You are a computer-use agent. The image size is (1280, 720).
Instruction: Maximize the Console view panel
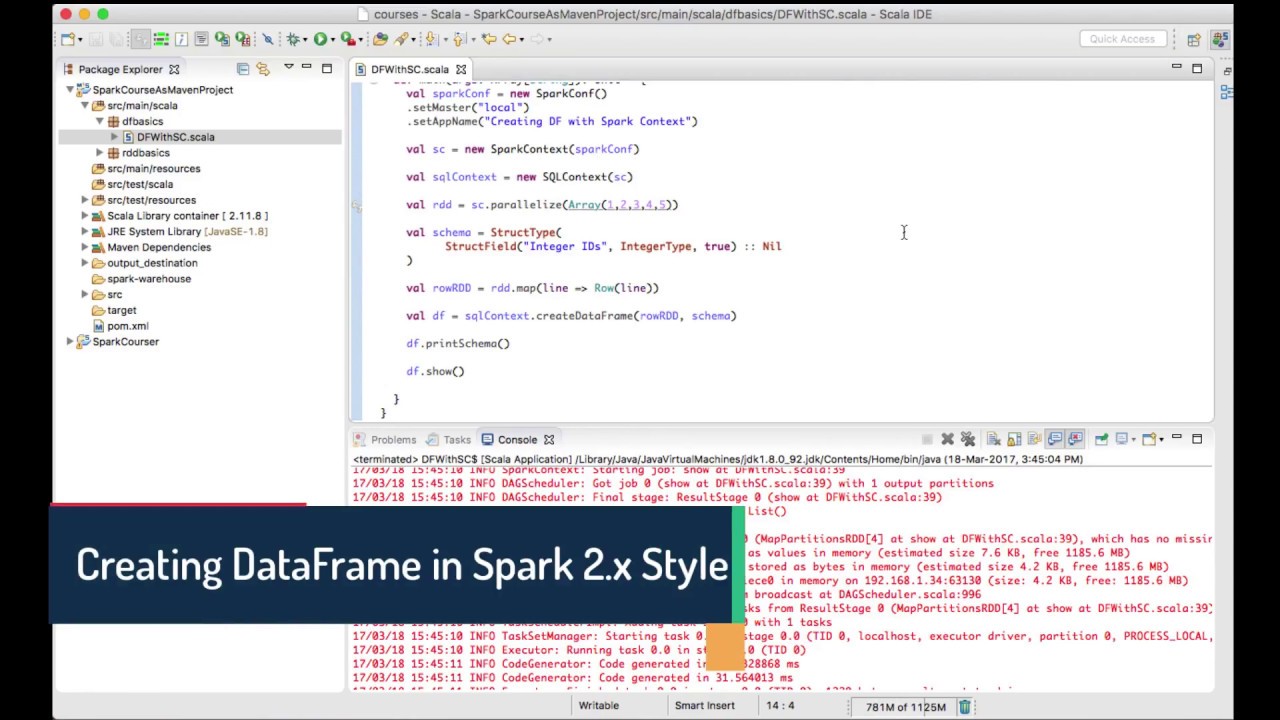tap(1197, 439)
